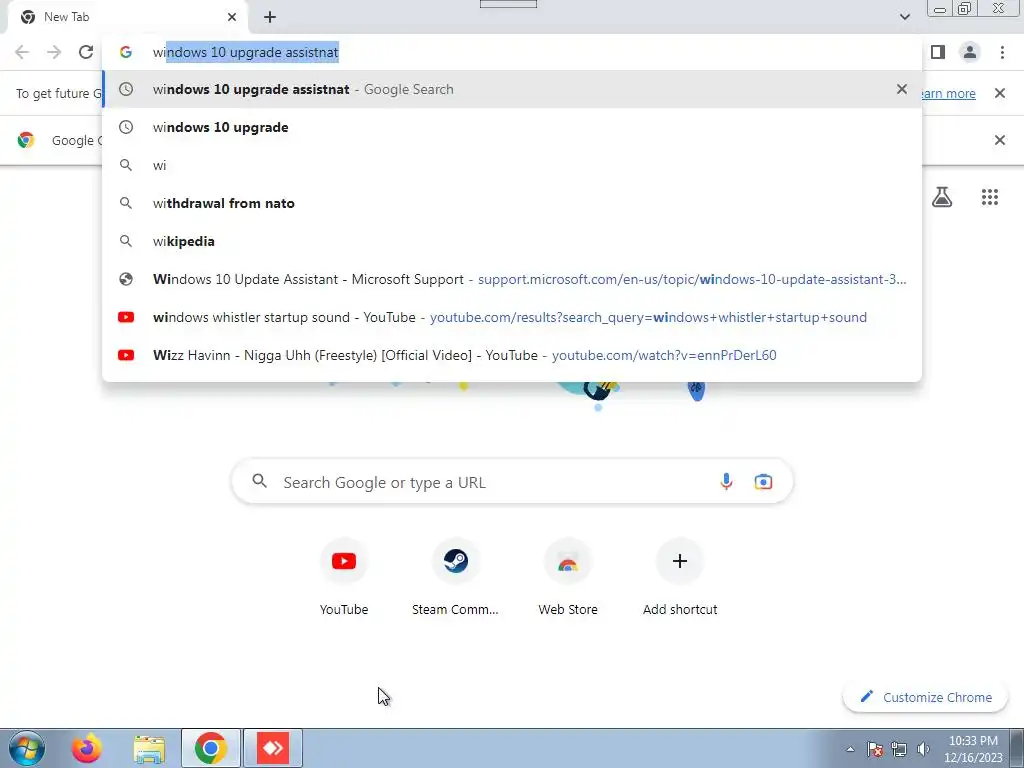This screenshot has height=768, width=1024.
Task: Open Windows Explorer from the taskbar
Action: tap(149, 748)
